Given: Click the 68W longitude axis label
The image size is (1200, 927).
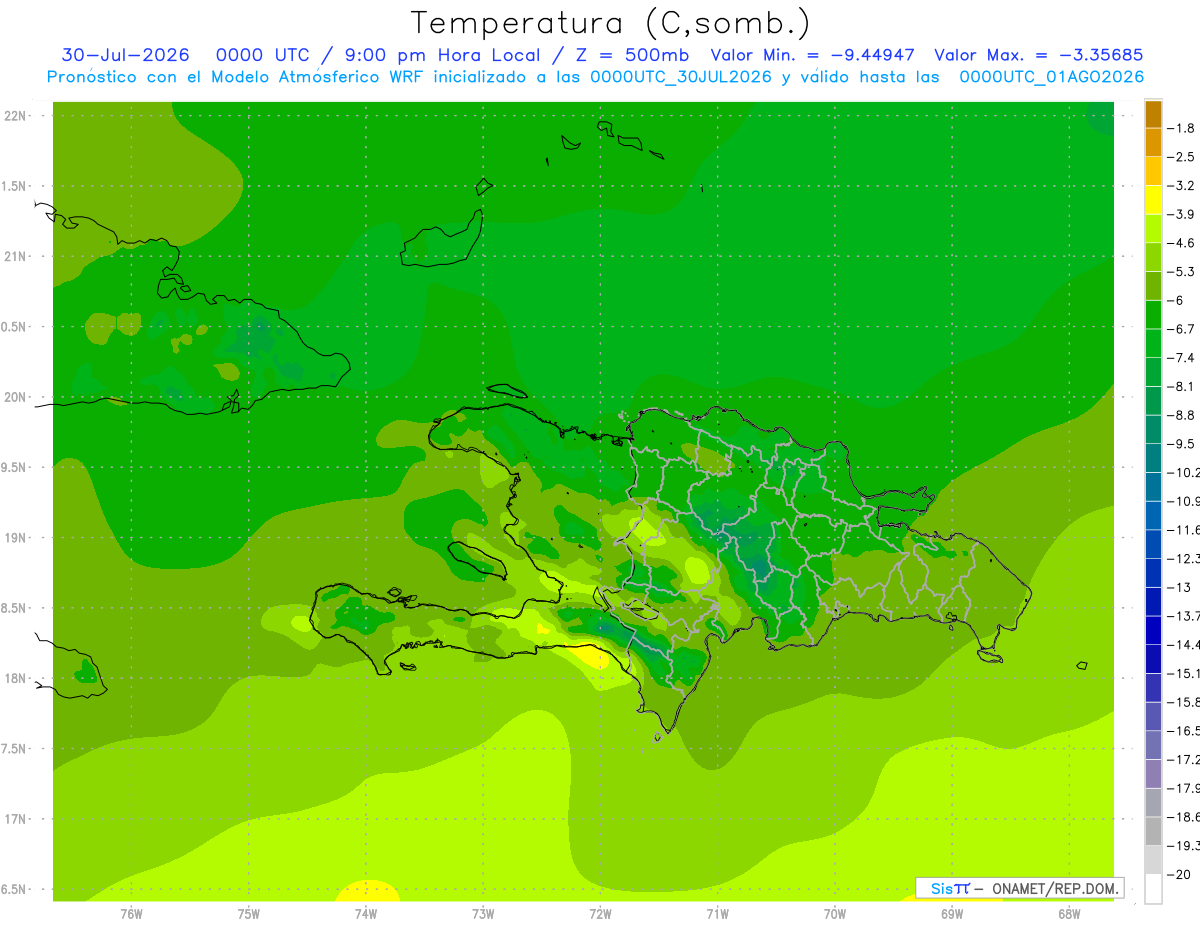Looking at the screenshot, I should 1069,914.
